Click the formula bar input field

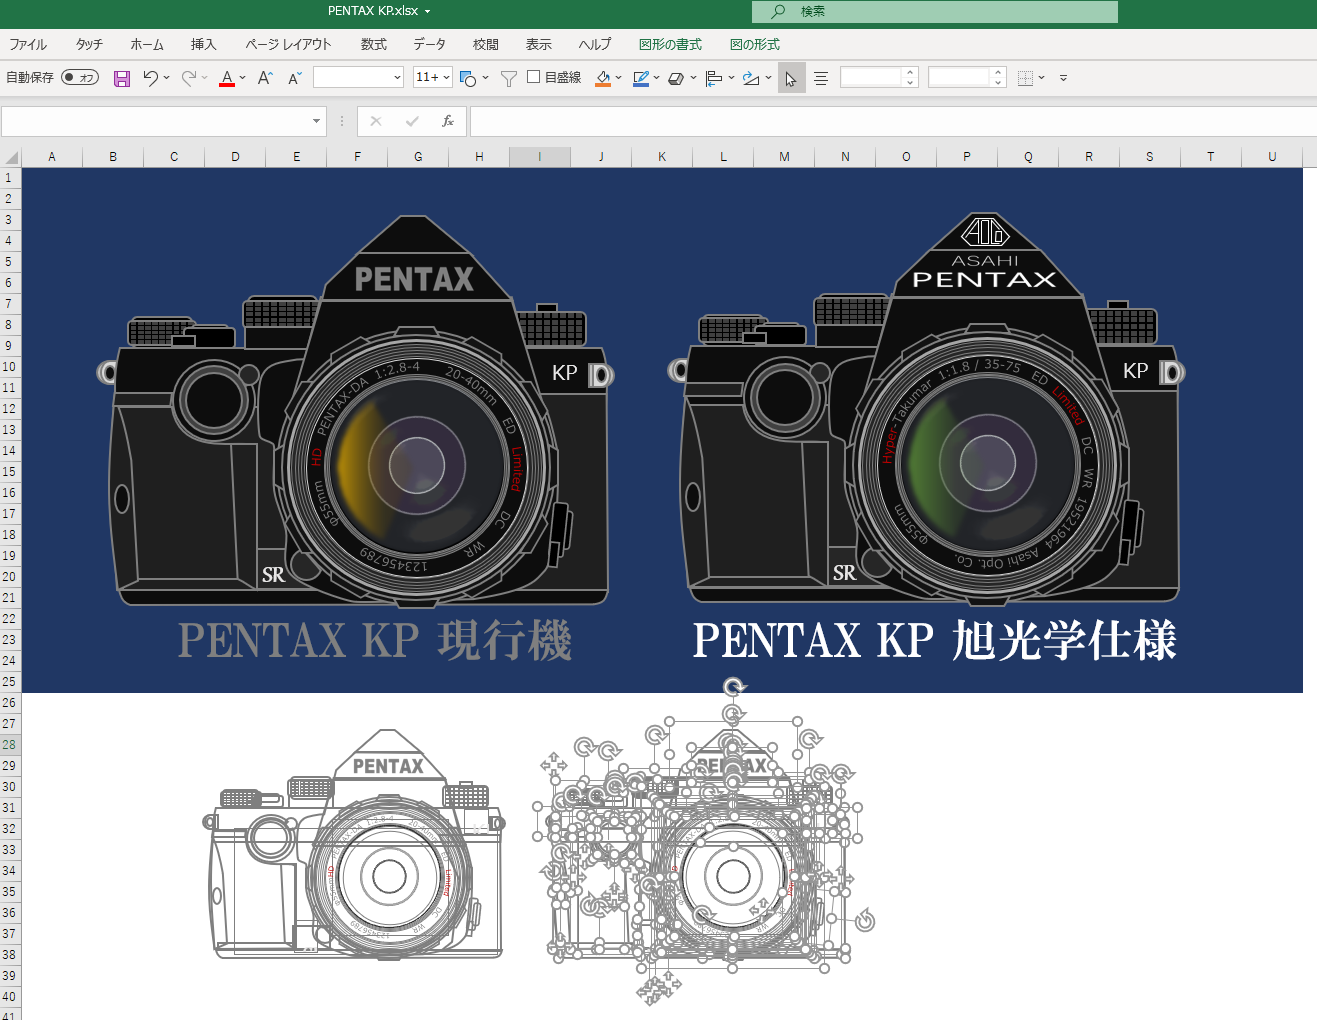pyautogui.click(x=893, y=121)
